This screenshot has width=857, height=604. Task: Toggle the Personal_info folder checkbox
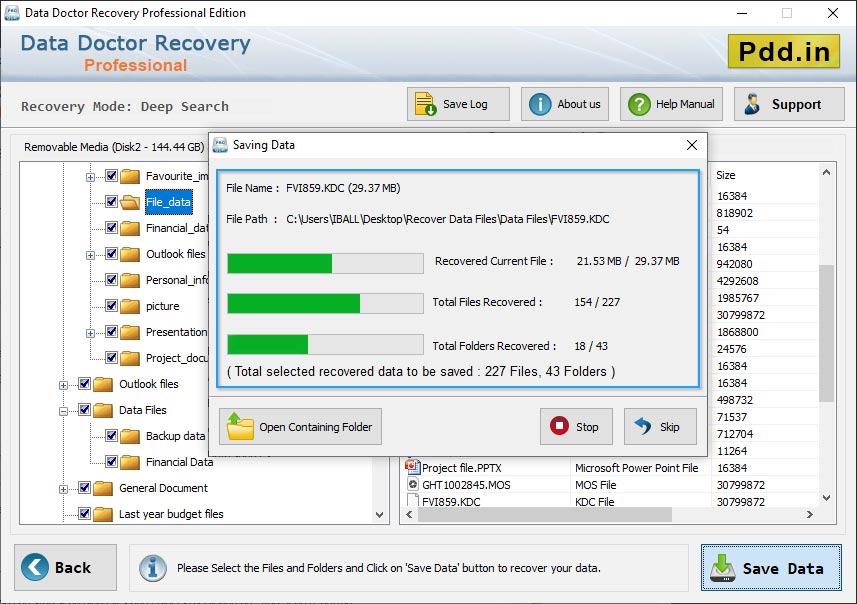pyautogui.click(x=111, y=279)
